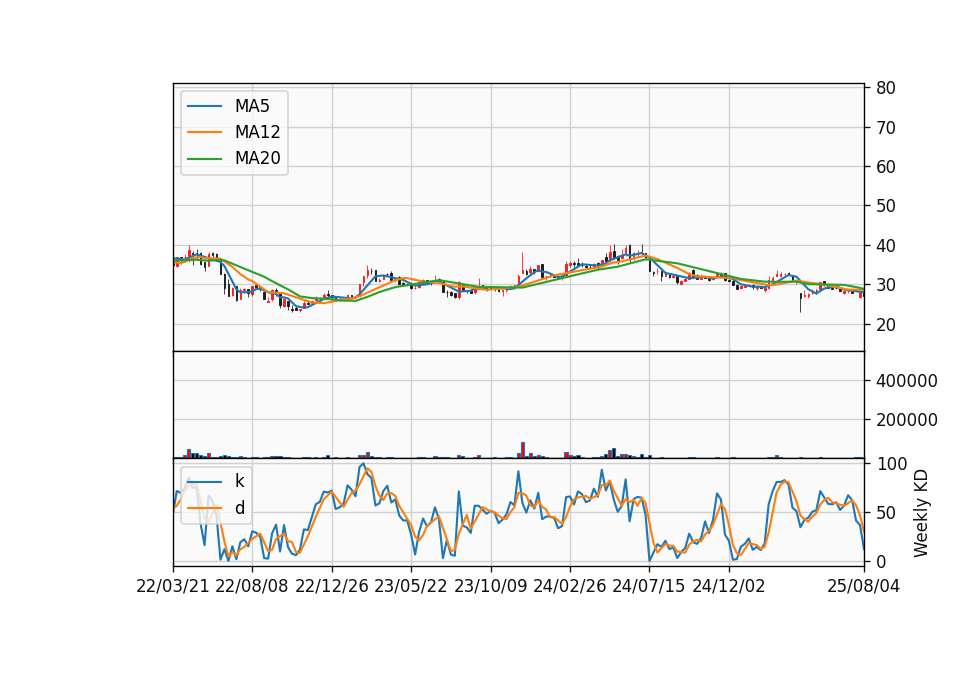This screenshot has width=960, height=690.
Task: Click the 25/08/04 date tick label
Action: (x=864, y=587)
